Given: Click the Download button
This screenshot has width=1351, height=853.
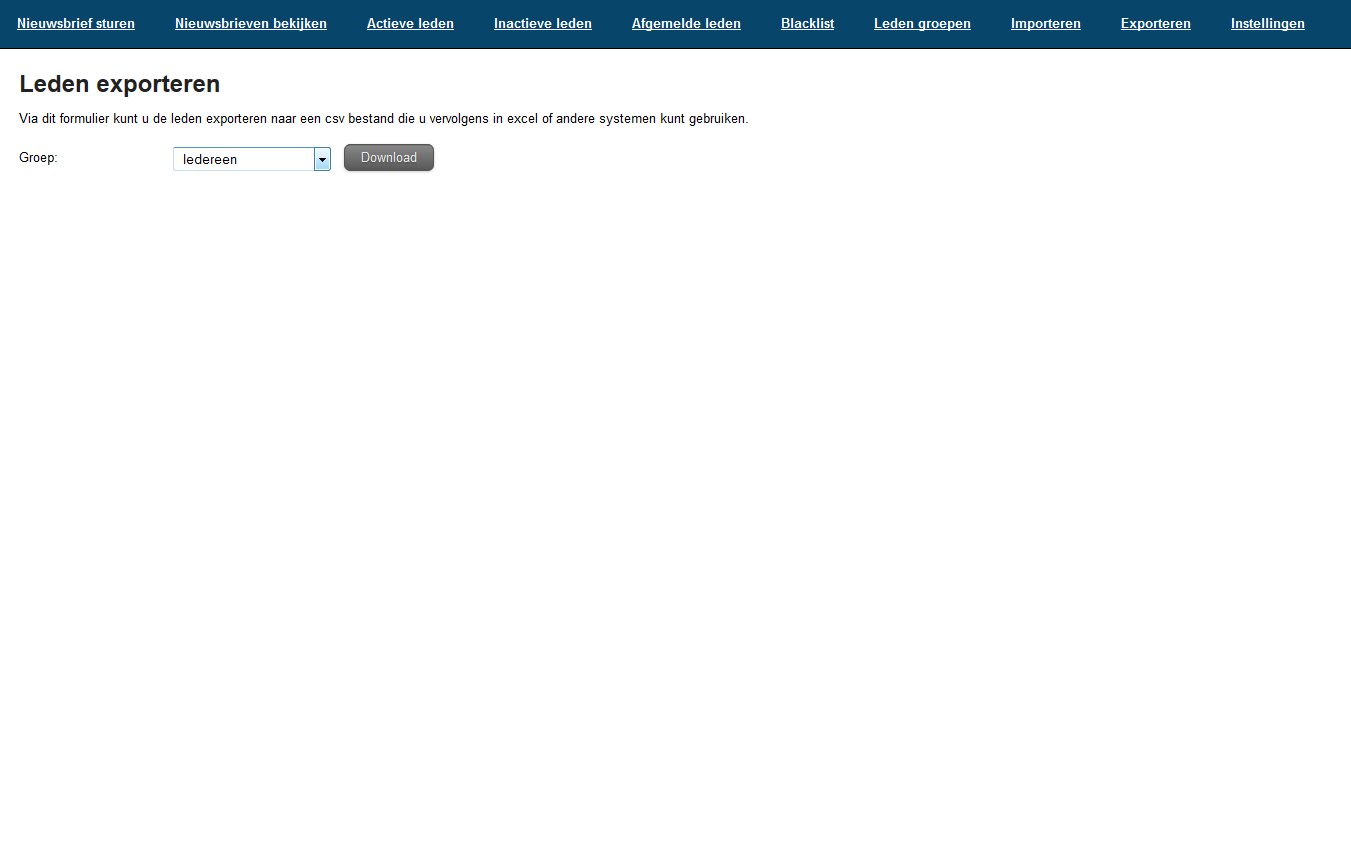Looking at the screenshot, I should pyautogui.click(x=388, y=158).
